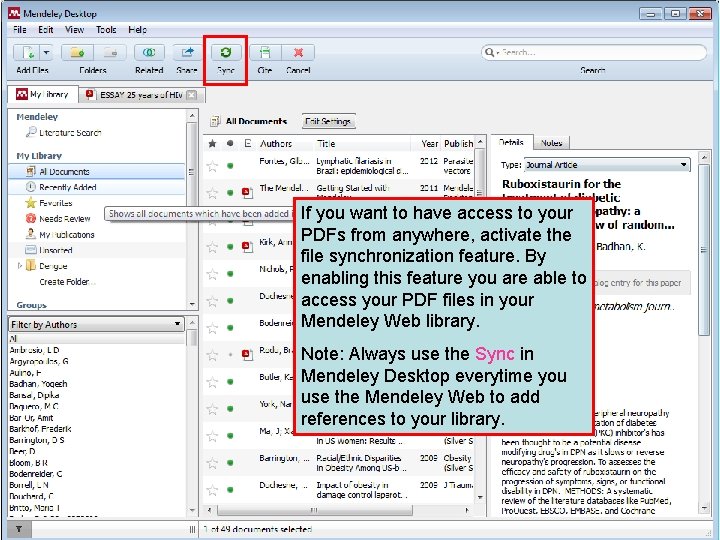The image size is (720, 540).
Task: Click the remove folder toolbar icon
Action: pos(111,53)
